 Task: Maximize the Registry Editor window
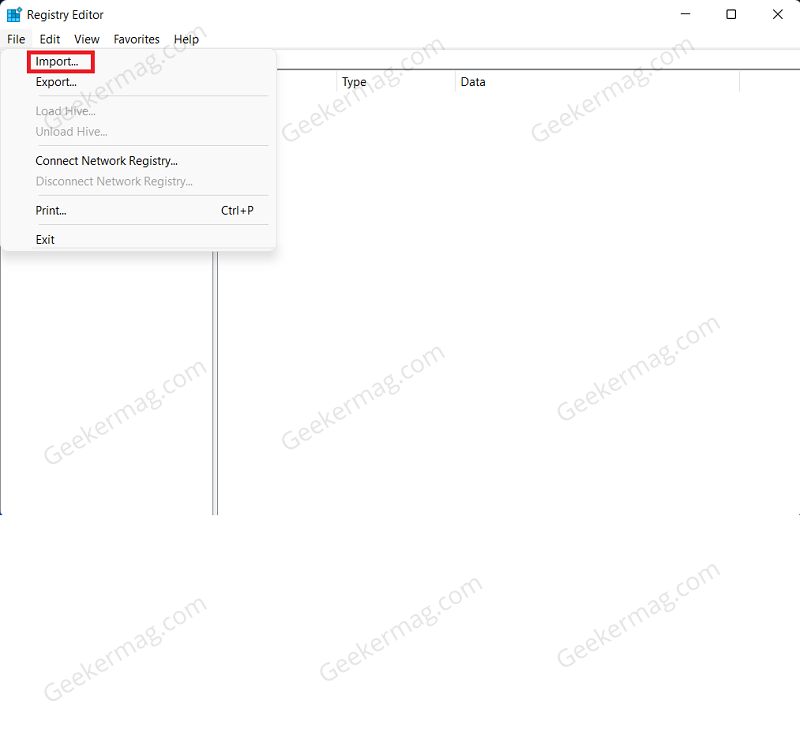click(x=731, y=14)
